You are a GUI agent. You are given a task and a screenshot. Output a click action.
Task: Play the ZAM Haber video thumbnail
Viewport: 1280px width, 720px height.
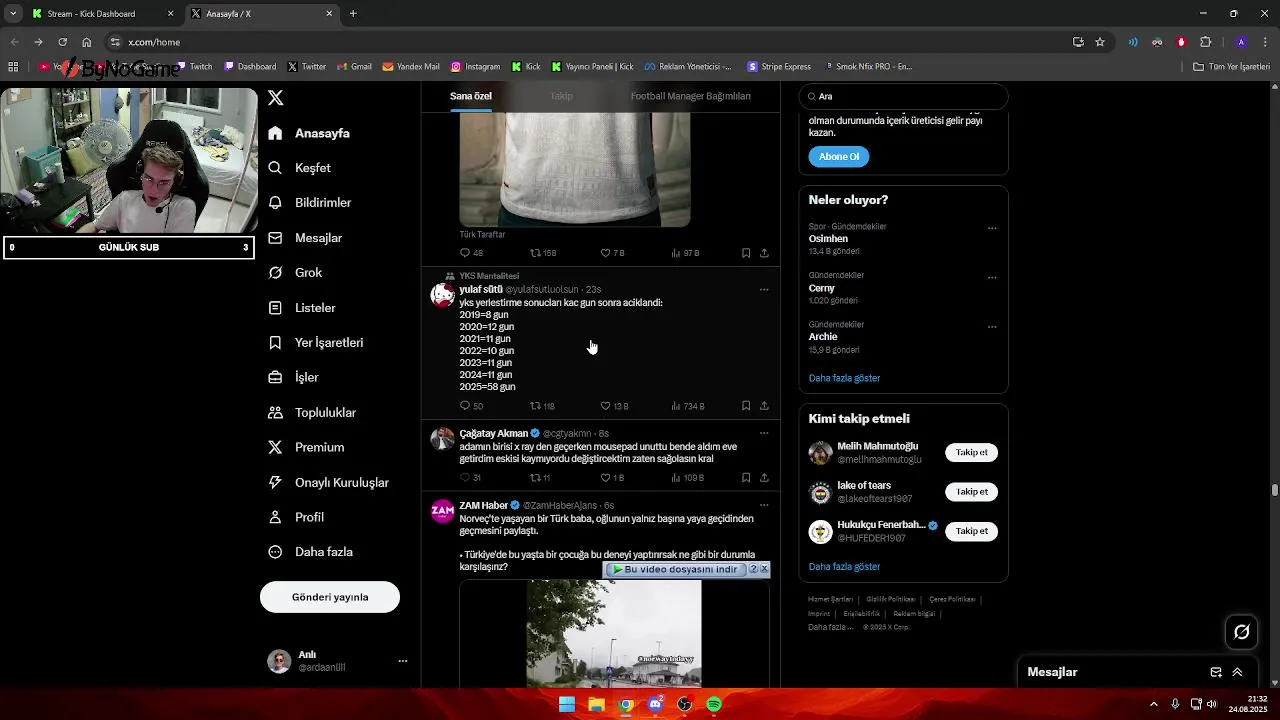point(614,633)
